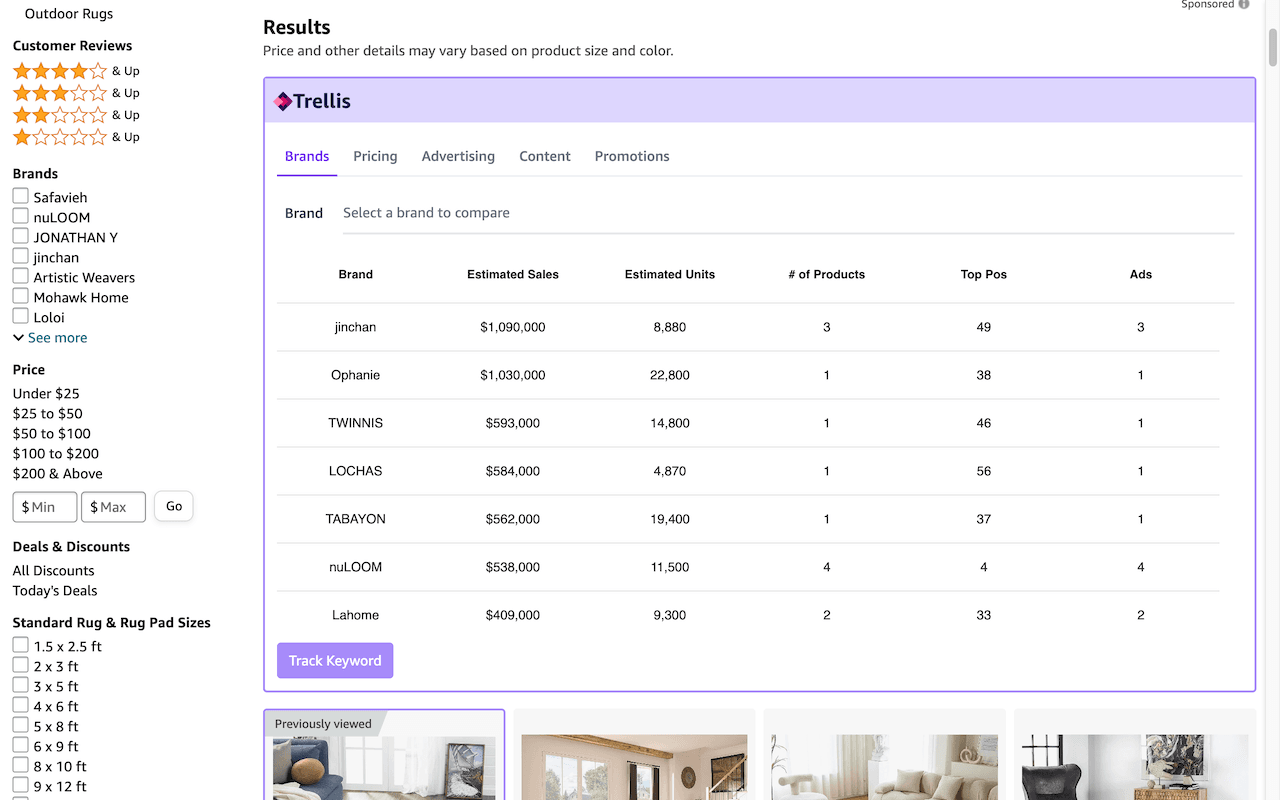This screenshot has height=800, width=1280.
Task: Filter by 3 stars & Up
Action: click(x=76, y=93)
